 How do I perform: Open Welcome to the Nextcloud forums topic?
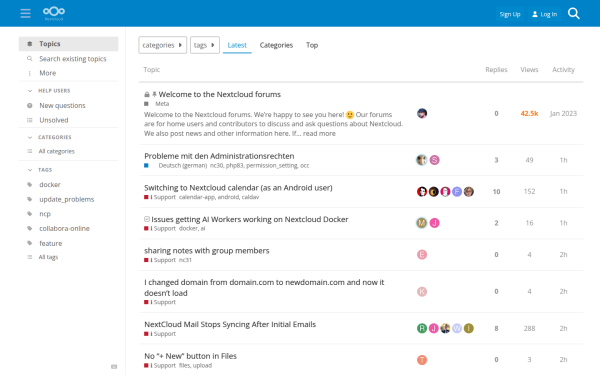click(x=220, y=94)
